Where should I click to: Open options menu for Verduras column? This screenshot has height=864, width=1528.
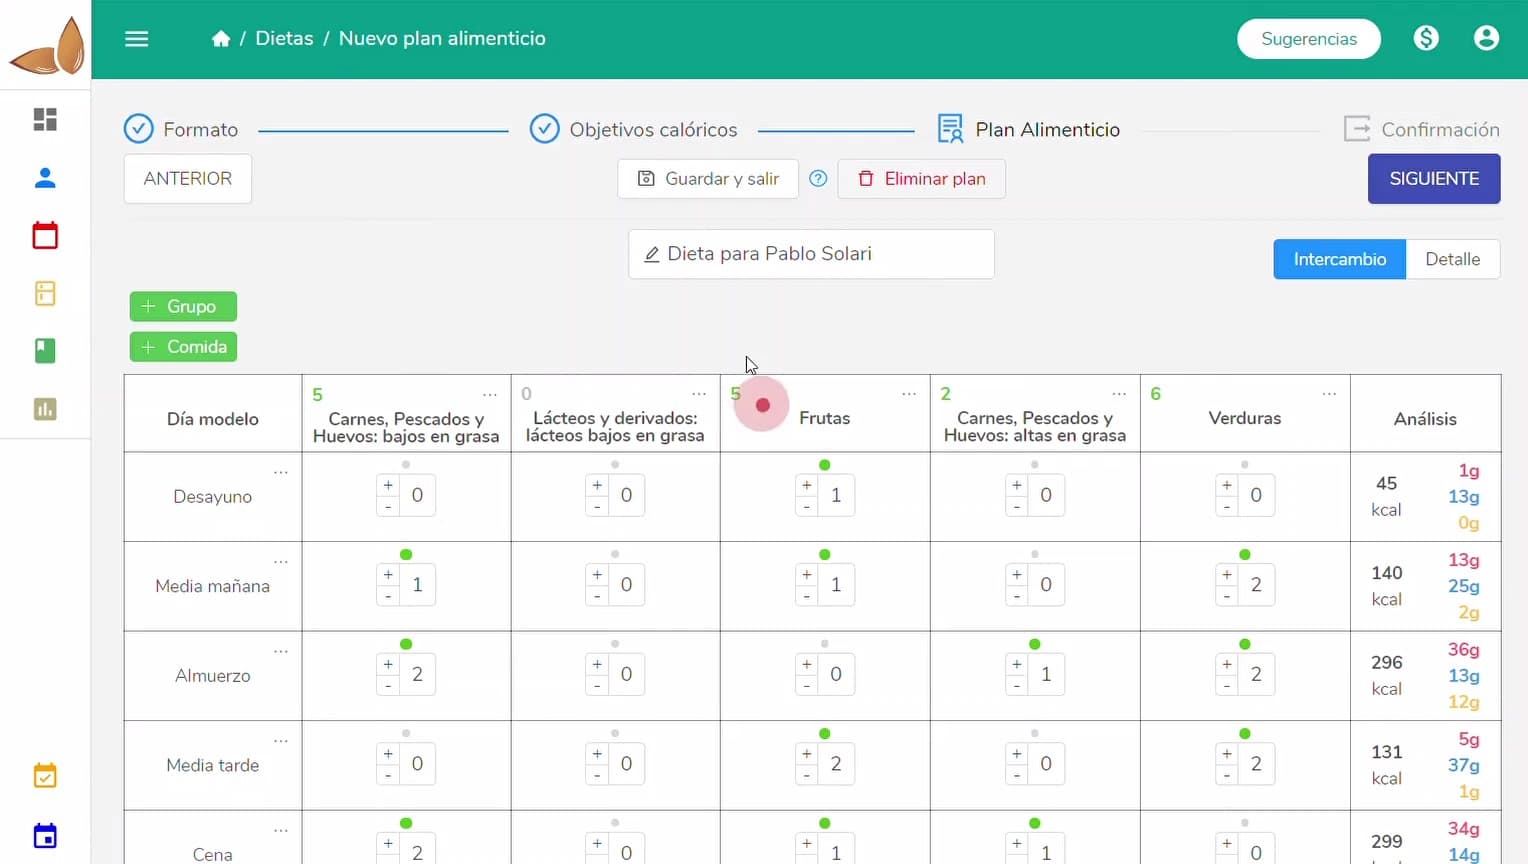[1329, 394]
